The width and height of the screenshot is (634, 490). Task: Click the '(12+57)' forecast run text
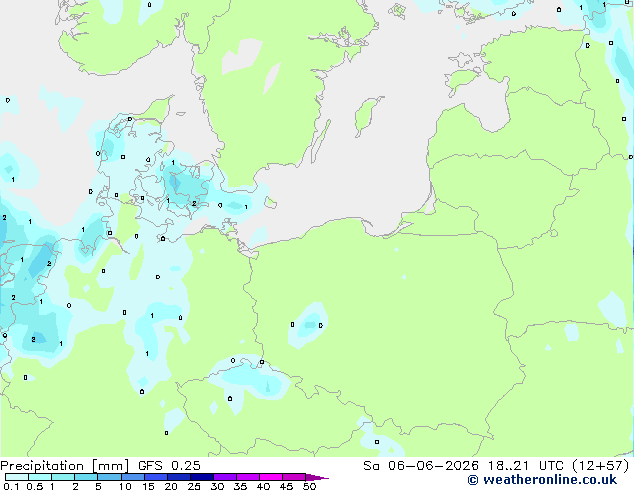coord(601,466)
